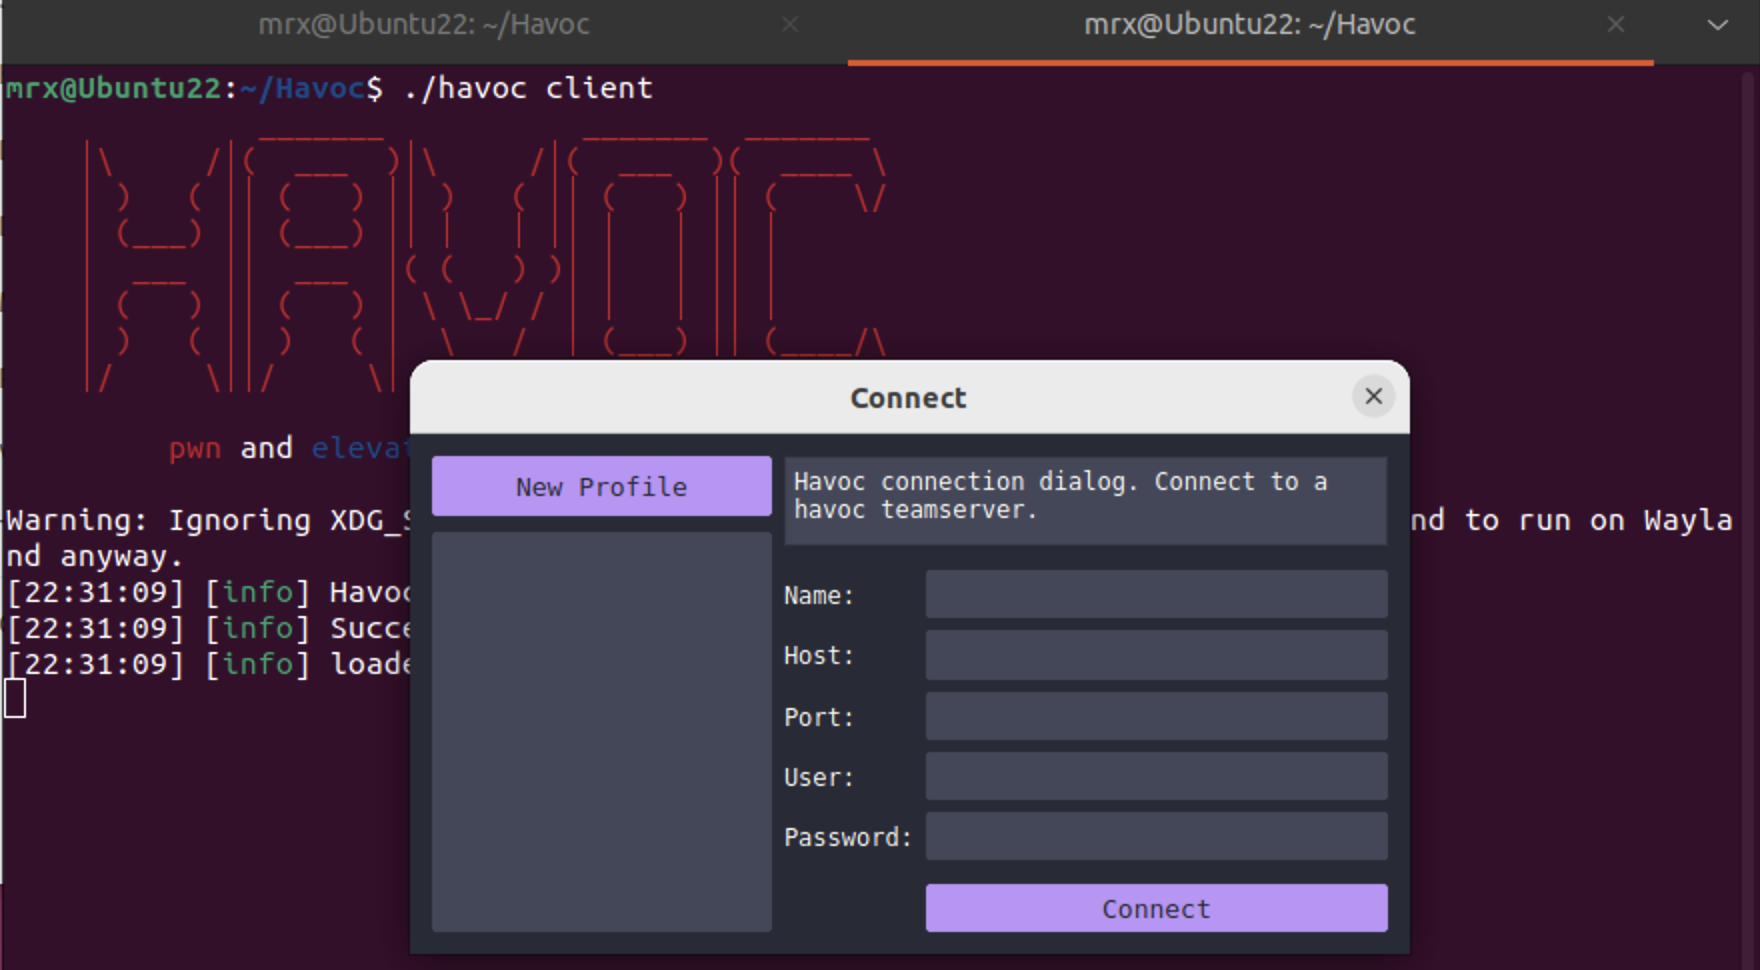Click the 'Name:' label
Screen dimensions: 1760x970
819,596
